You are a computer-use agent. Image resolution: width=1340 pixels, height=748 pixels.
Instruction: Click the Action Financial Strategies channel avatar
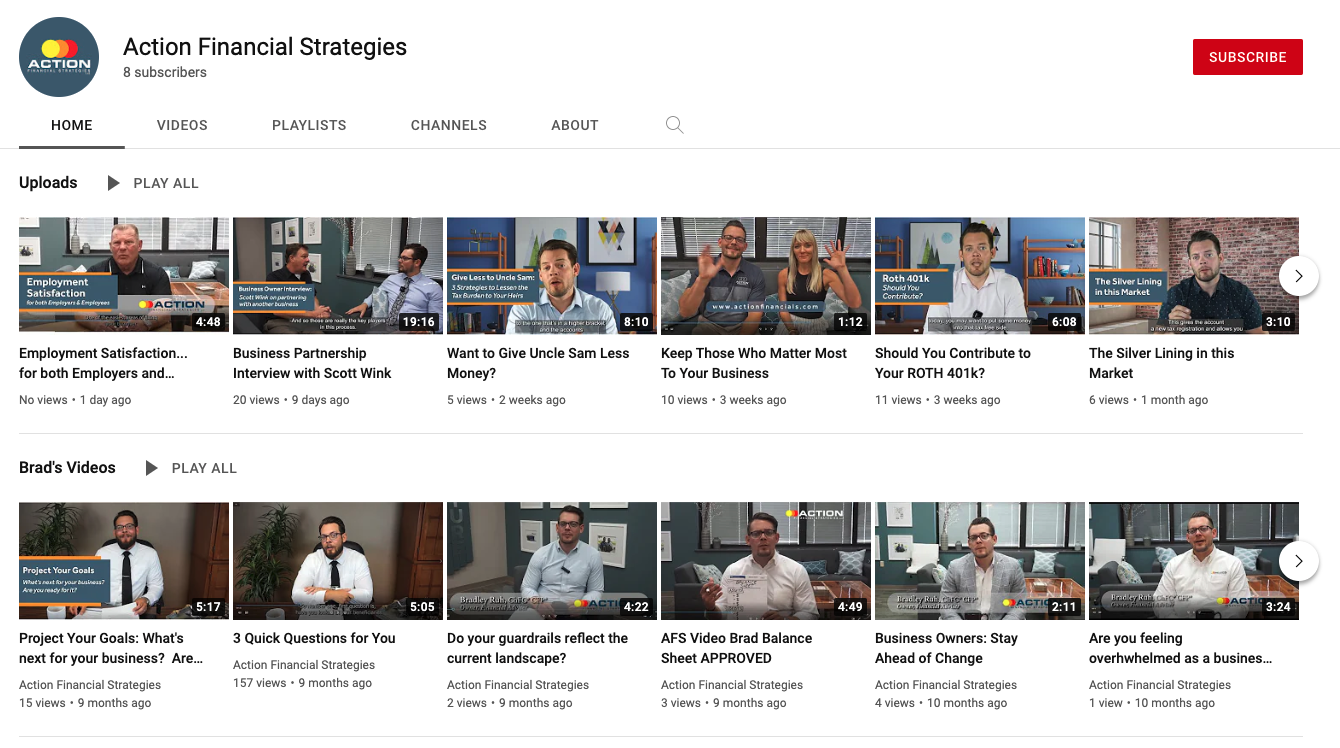[59, 57]
